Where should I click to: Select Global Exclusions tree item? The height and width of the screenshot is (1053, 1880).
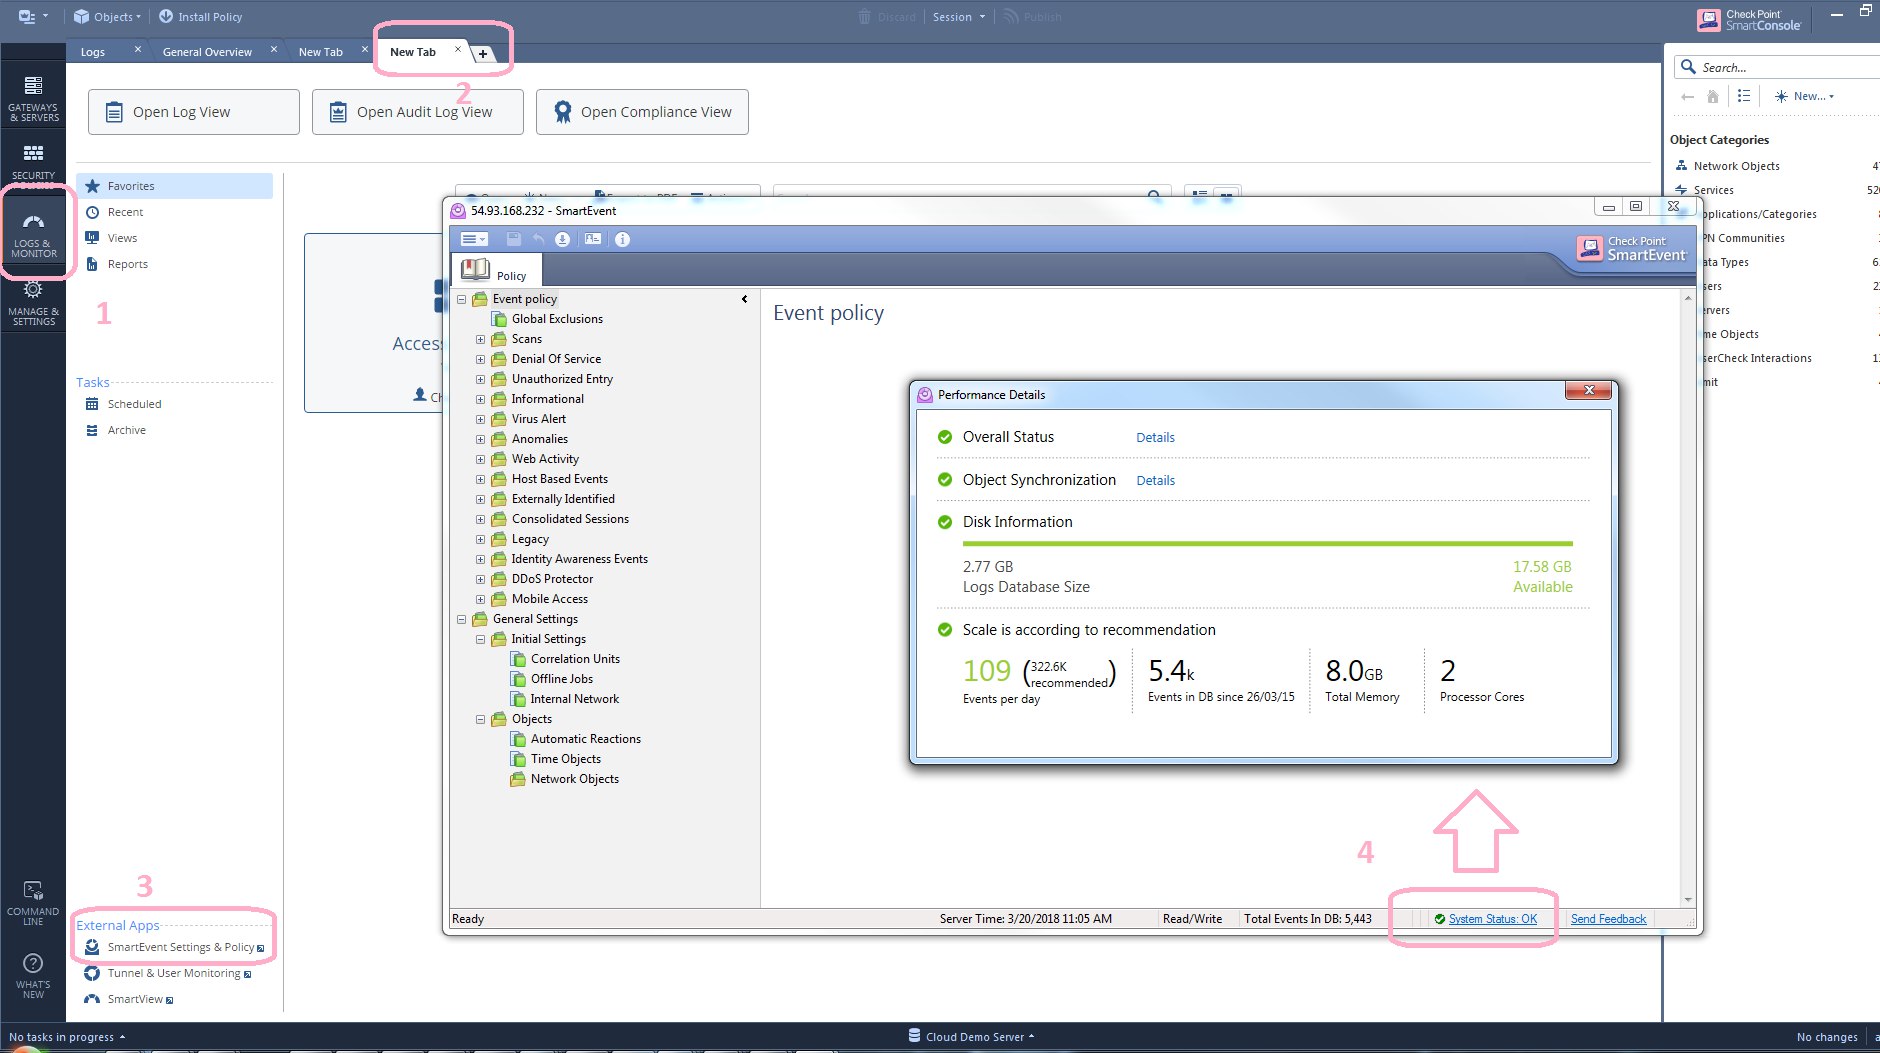[557, 319]
